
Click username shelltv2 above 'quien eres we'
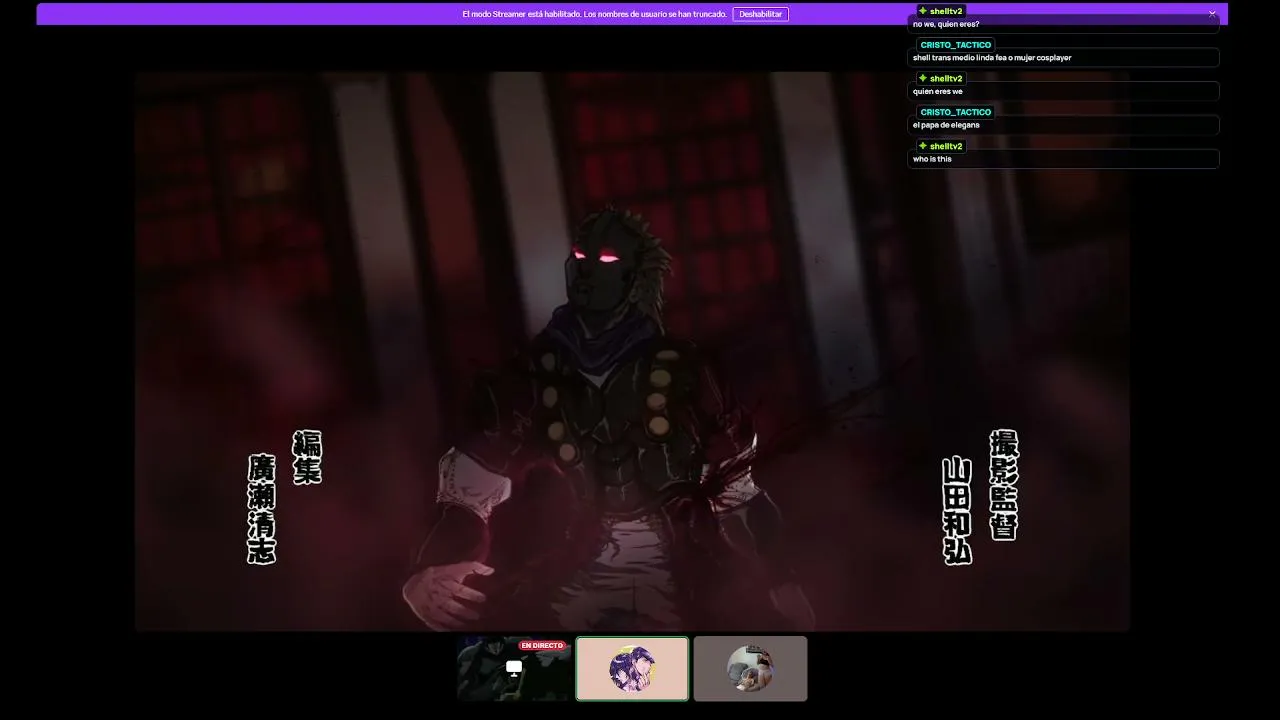946,78
